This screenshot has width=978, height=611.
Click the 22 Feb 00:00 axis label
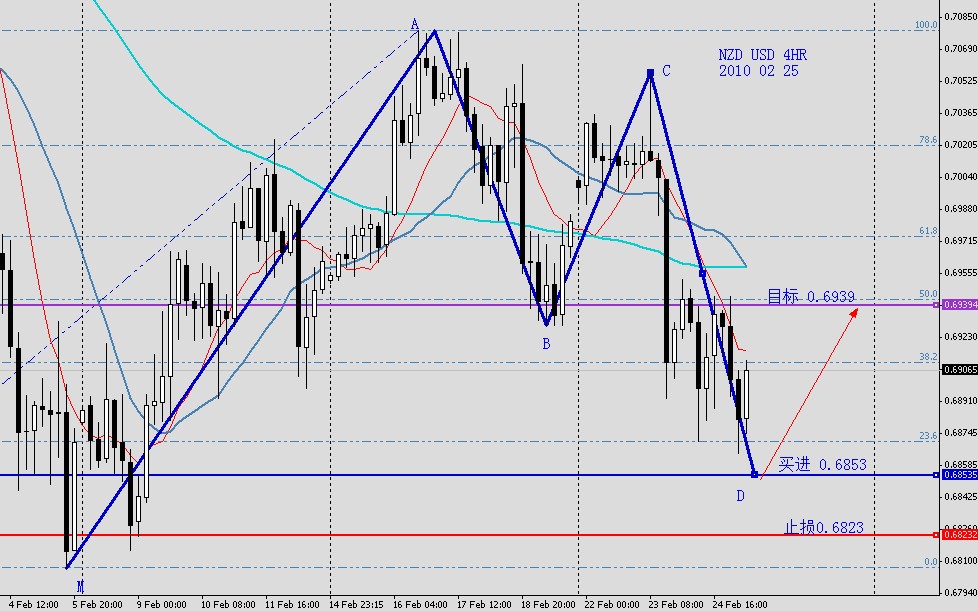610,604
